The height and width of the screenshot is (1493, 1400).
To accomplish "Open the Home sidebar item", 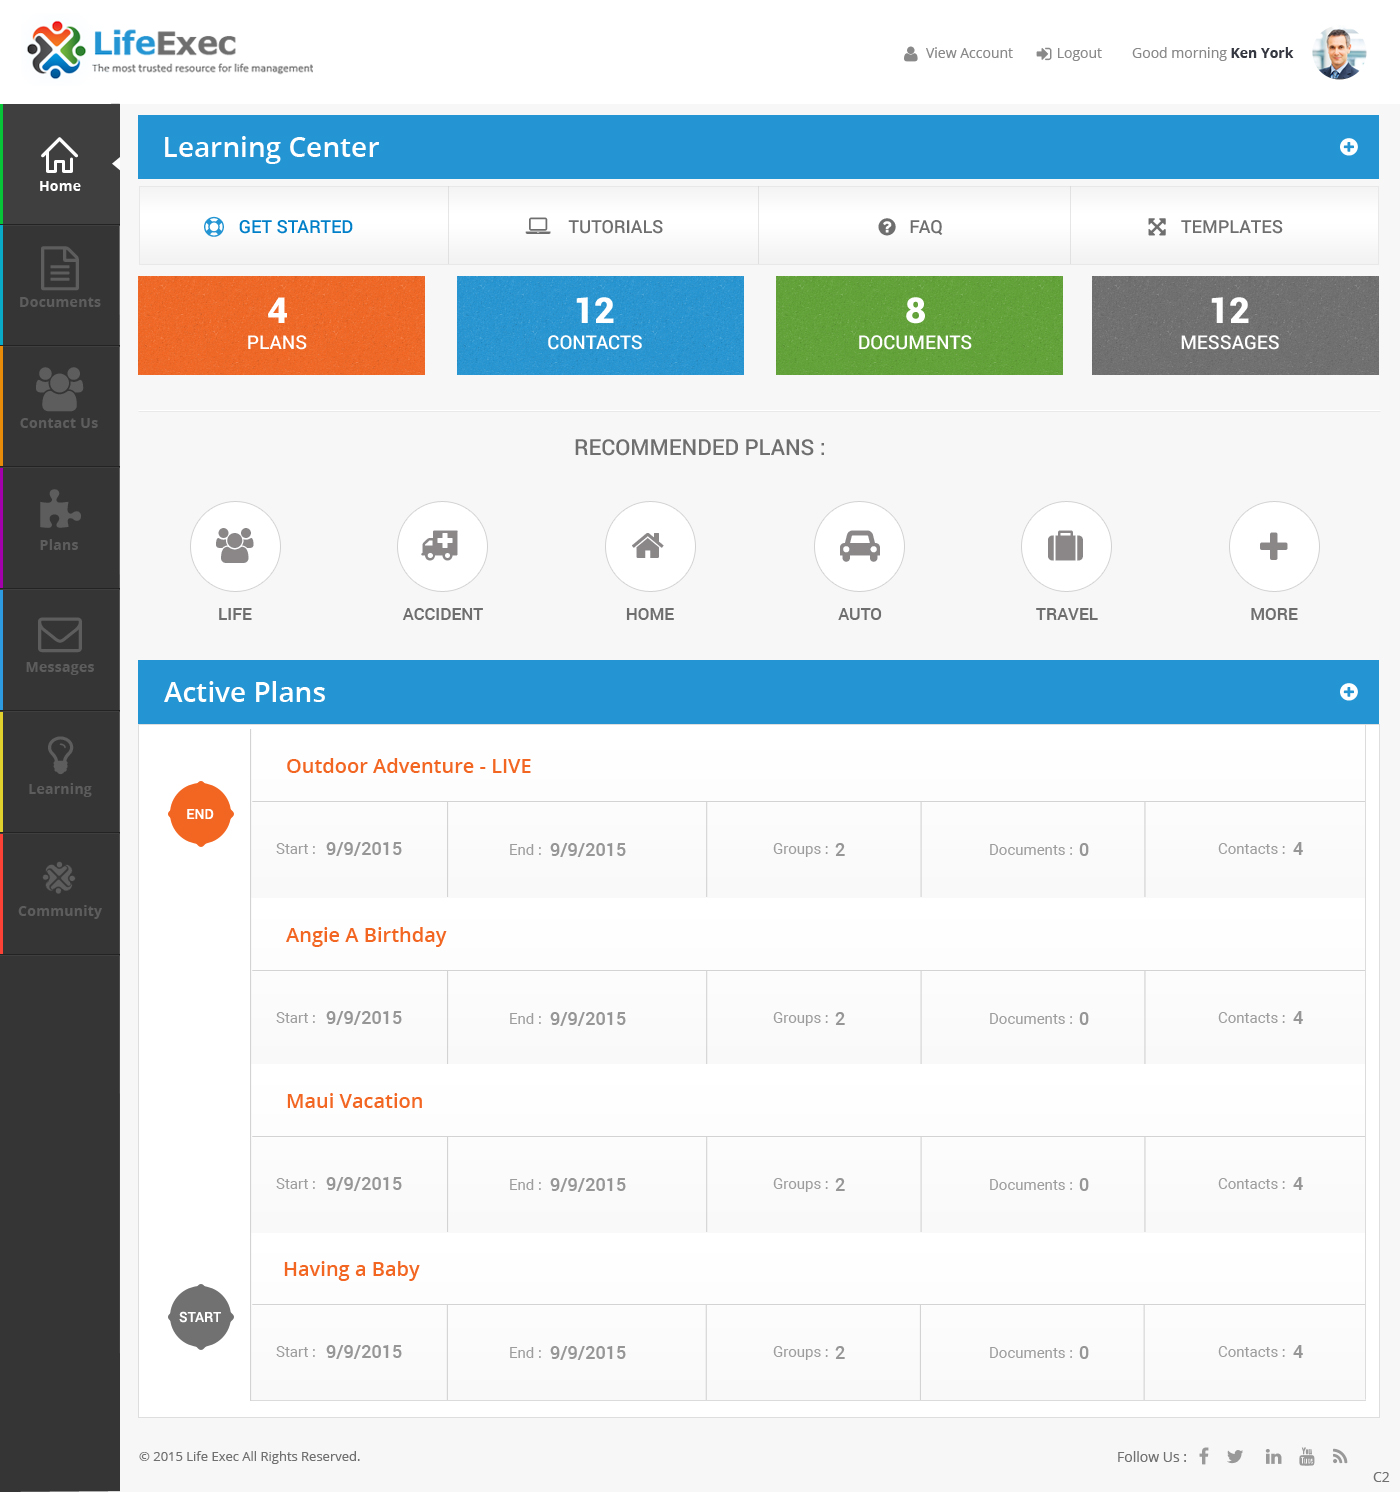I will (60, 165).
